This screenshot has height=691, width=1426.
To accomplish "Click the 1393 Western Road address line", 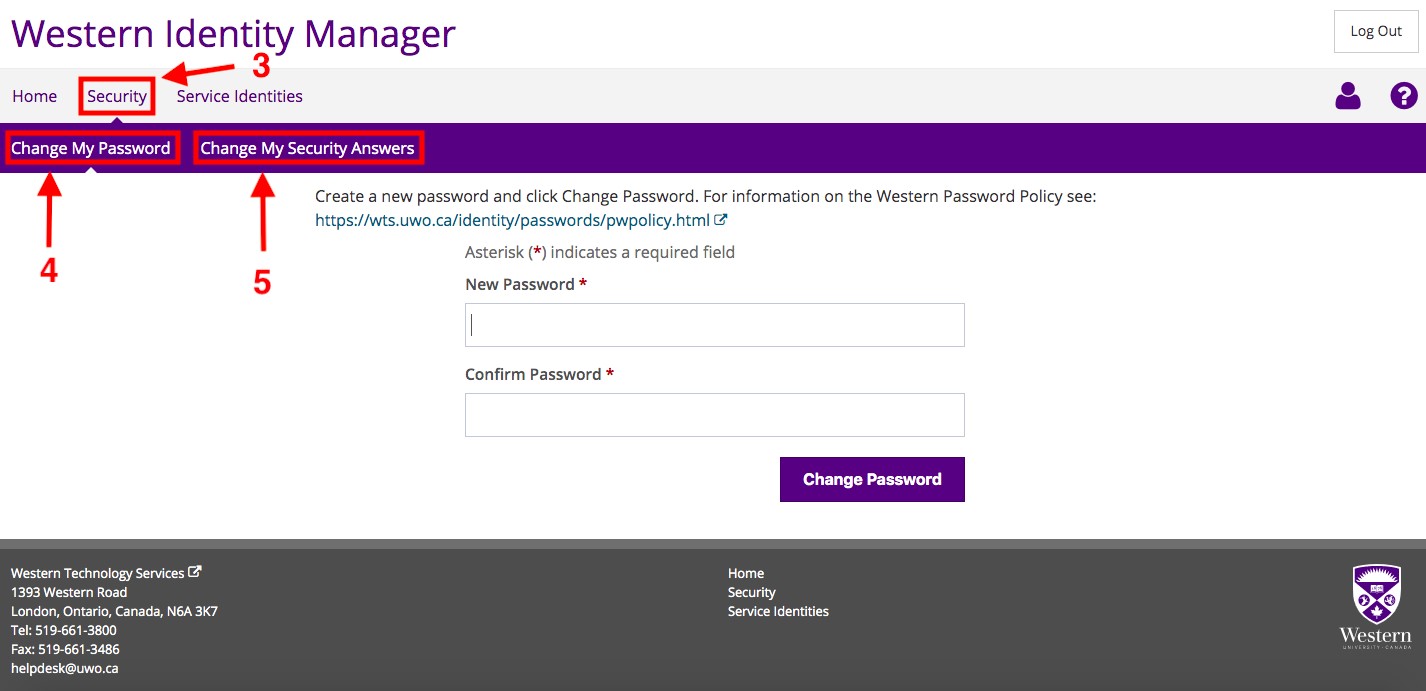I will [x=69, y=592].
